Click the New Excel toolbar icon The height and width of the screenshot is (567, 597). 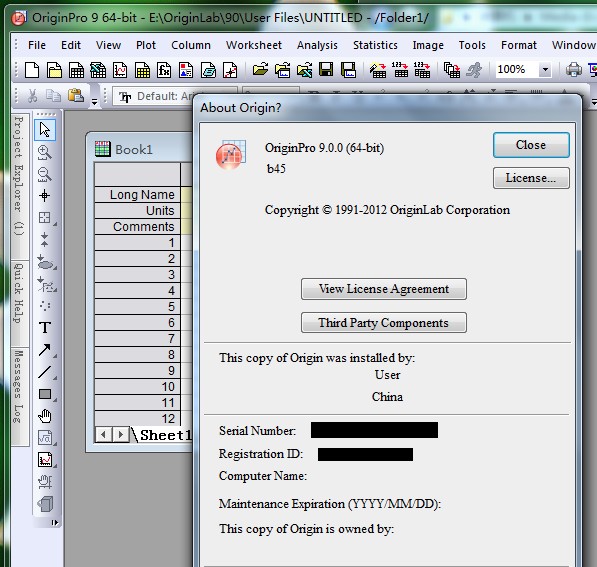98,70
